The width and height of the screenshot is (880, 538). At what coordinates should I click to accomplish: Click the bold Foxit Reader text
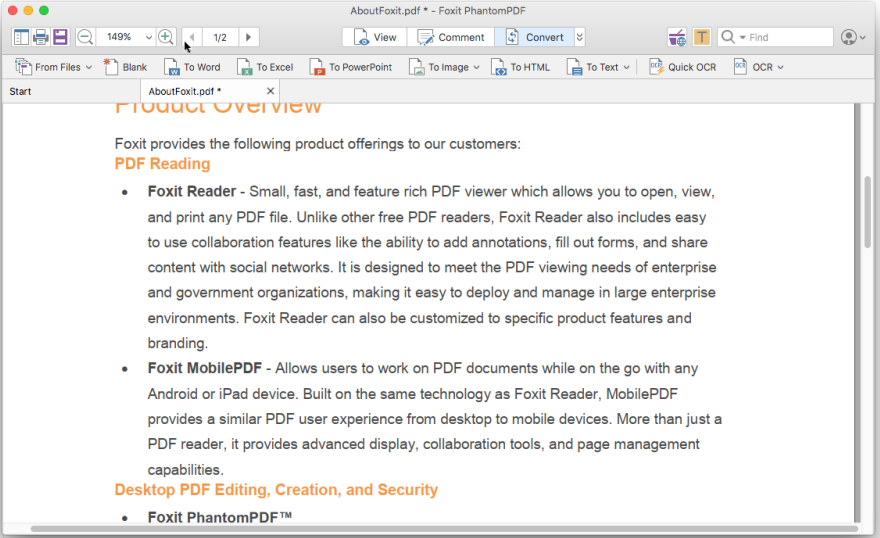(x=191, y=192)
